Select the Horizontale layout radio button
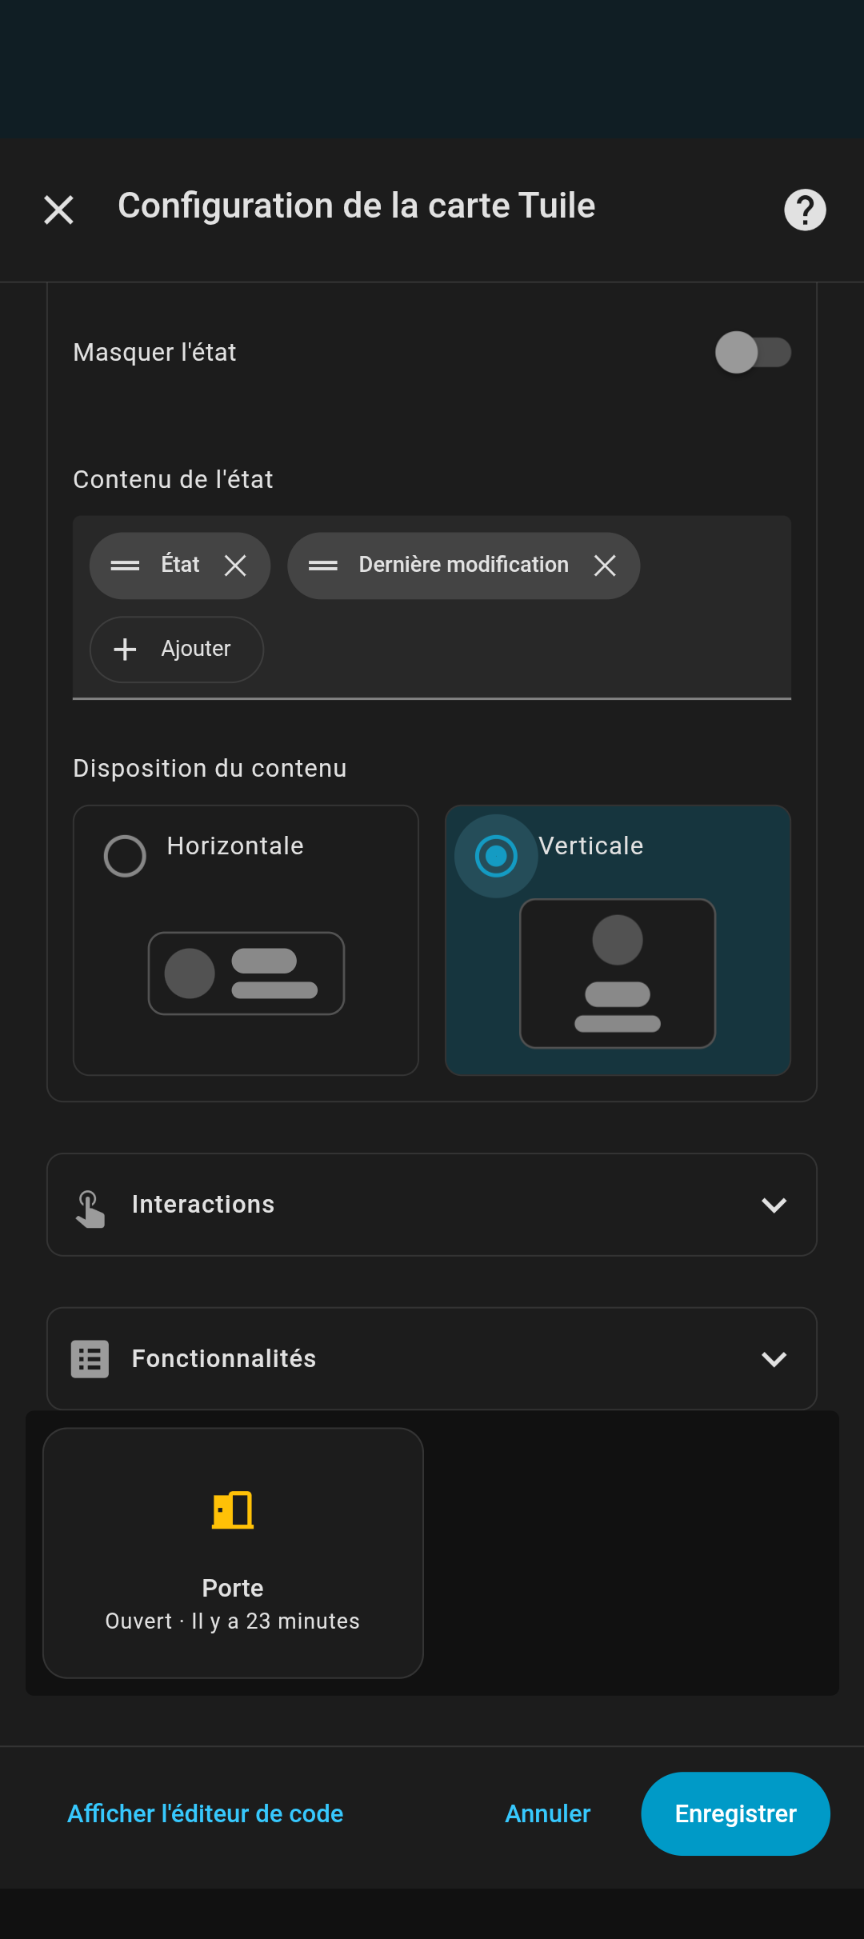 click(125, 856)
